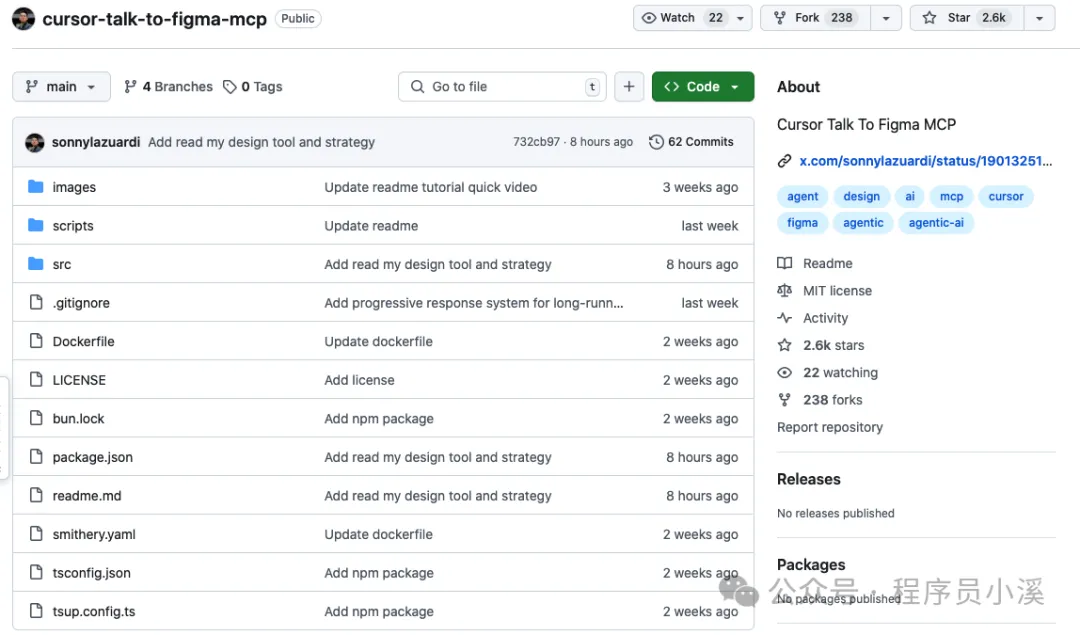Open the cursor-talk-to-figma-mcp repository title link
The image size is (1080, 635).
(154, 19)
